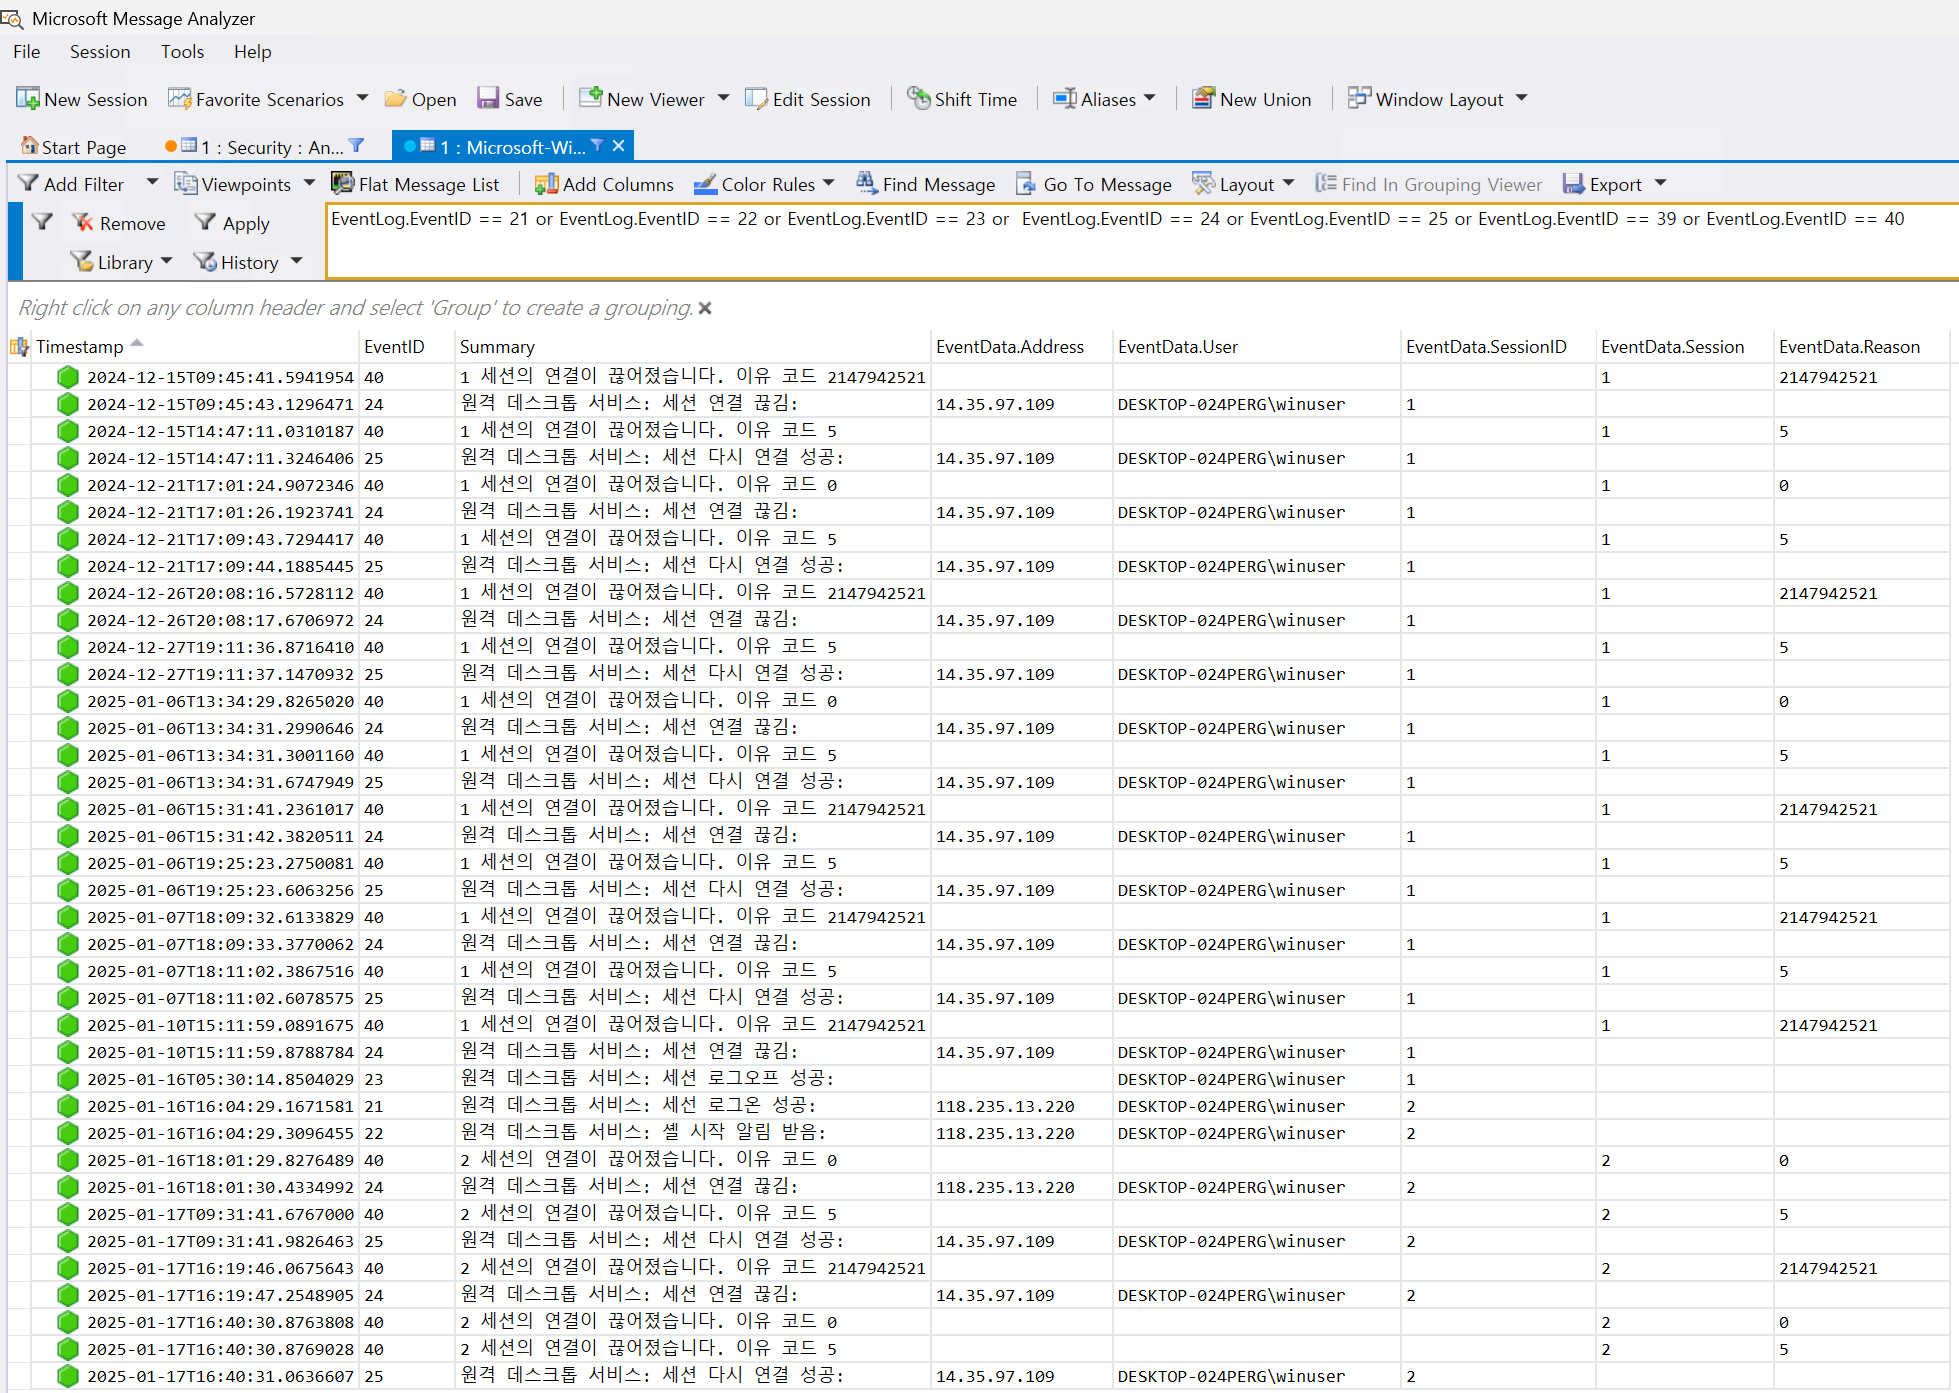Click the New Session icon
Image resolution: width=1959 pixels, height=1393 pixels.
[x=27, y=99]
